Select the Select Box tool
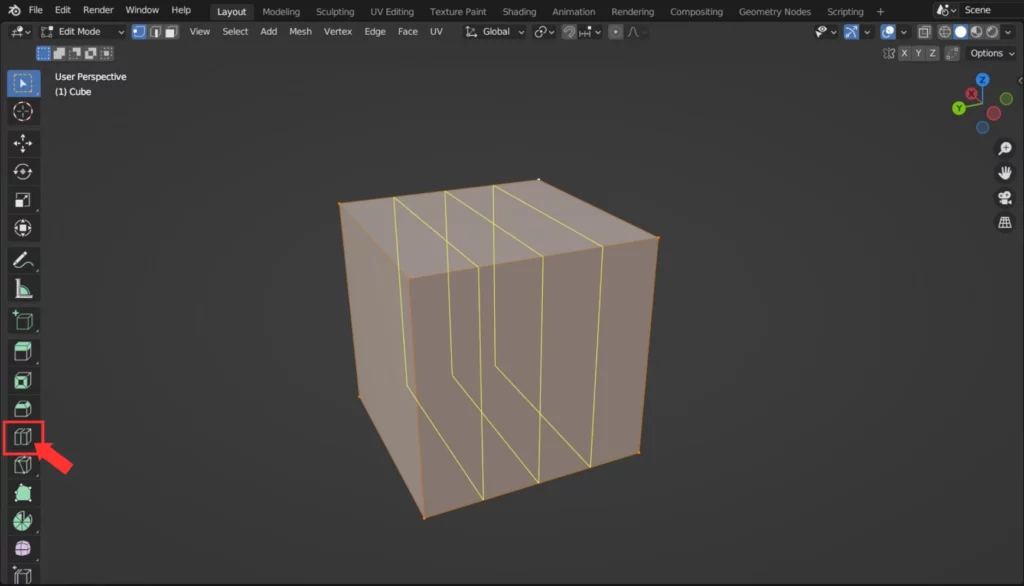Screen dimensions: 1024x586 click(x=24, y=84)
